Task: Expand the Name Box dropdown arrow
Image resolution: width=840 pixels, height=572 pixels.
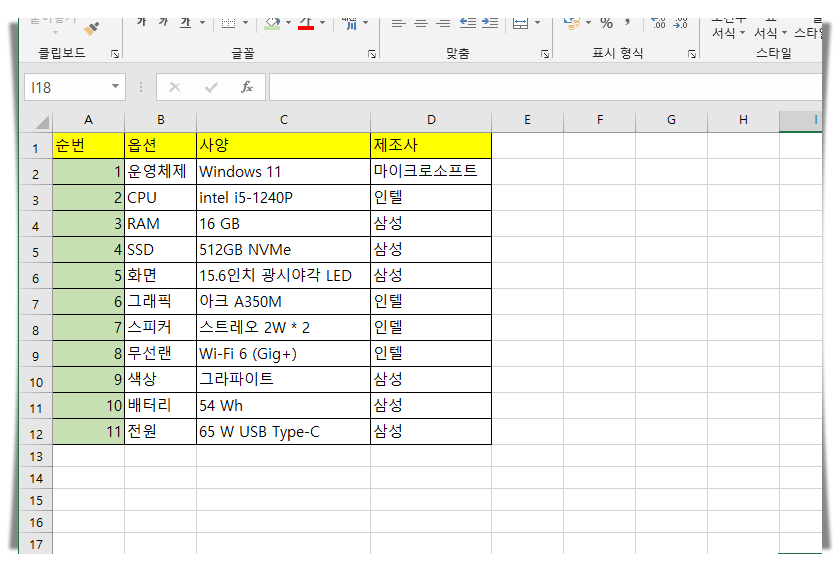Action: click(x=115, y=86)
